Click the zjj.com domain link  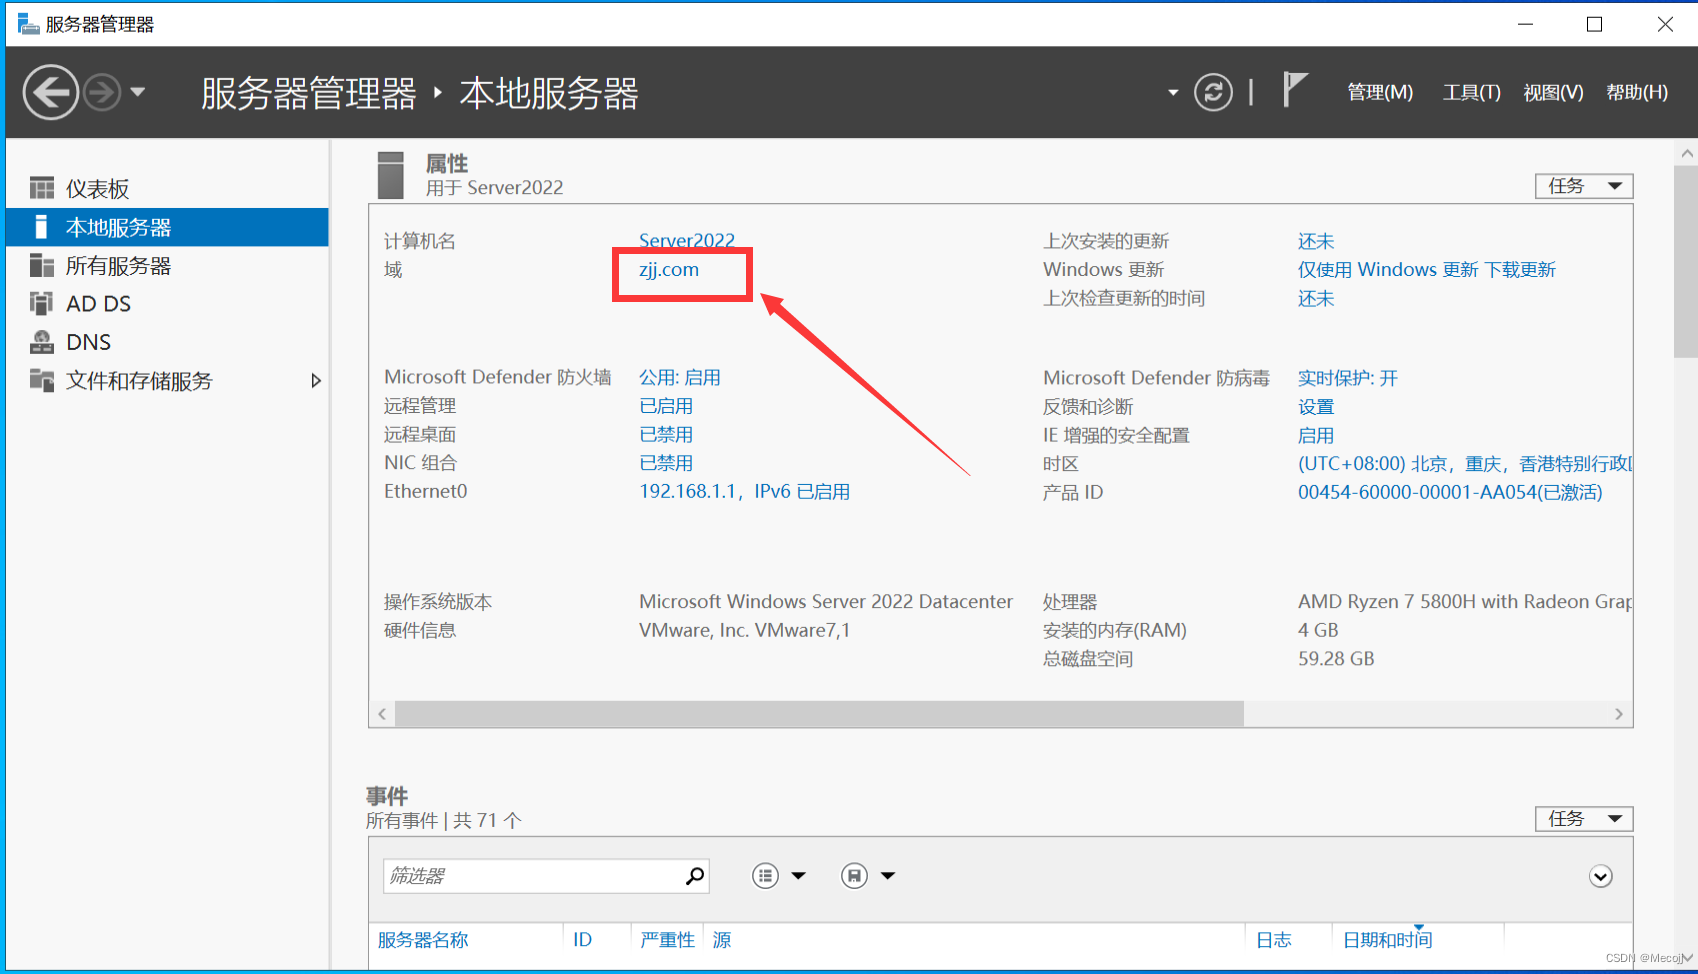coord(669,270)
